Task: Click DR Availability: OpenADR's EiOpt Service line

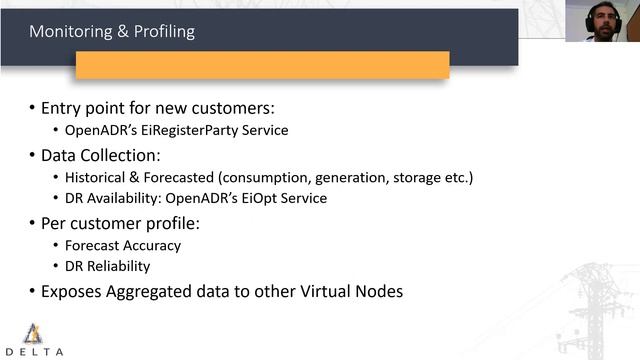Action: 196,198
